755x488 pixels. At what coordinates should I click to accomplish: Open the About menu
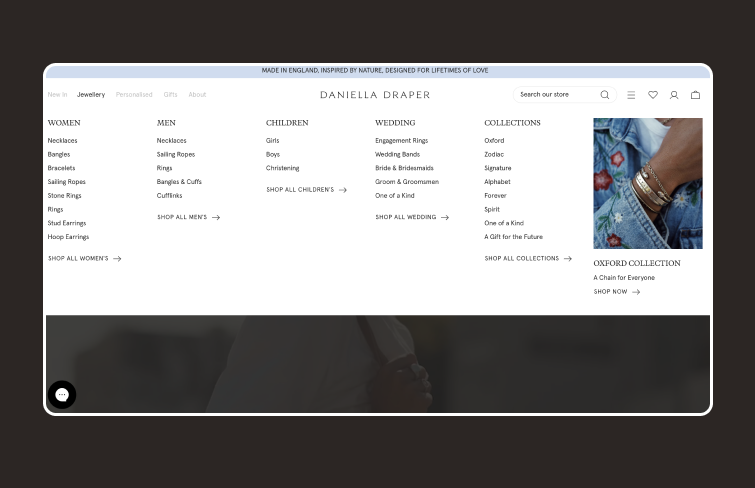(197, 94)
